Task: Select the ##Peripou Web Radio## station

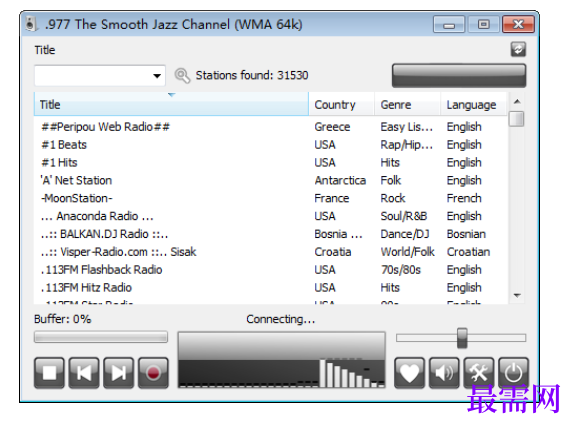Action: click(270, 127)
